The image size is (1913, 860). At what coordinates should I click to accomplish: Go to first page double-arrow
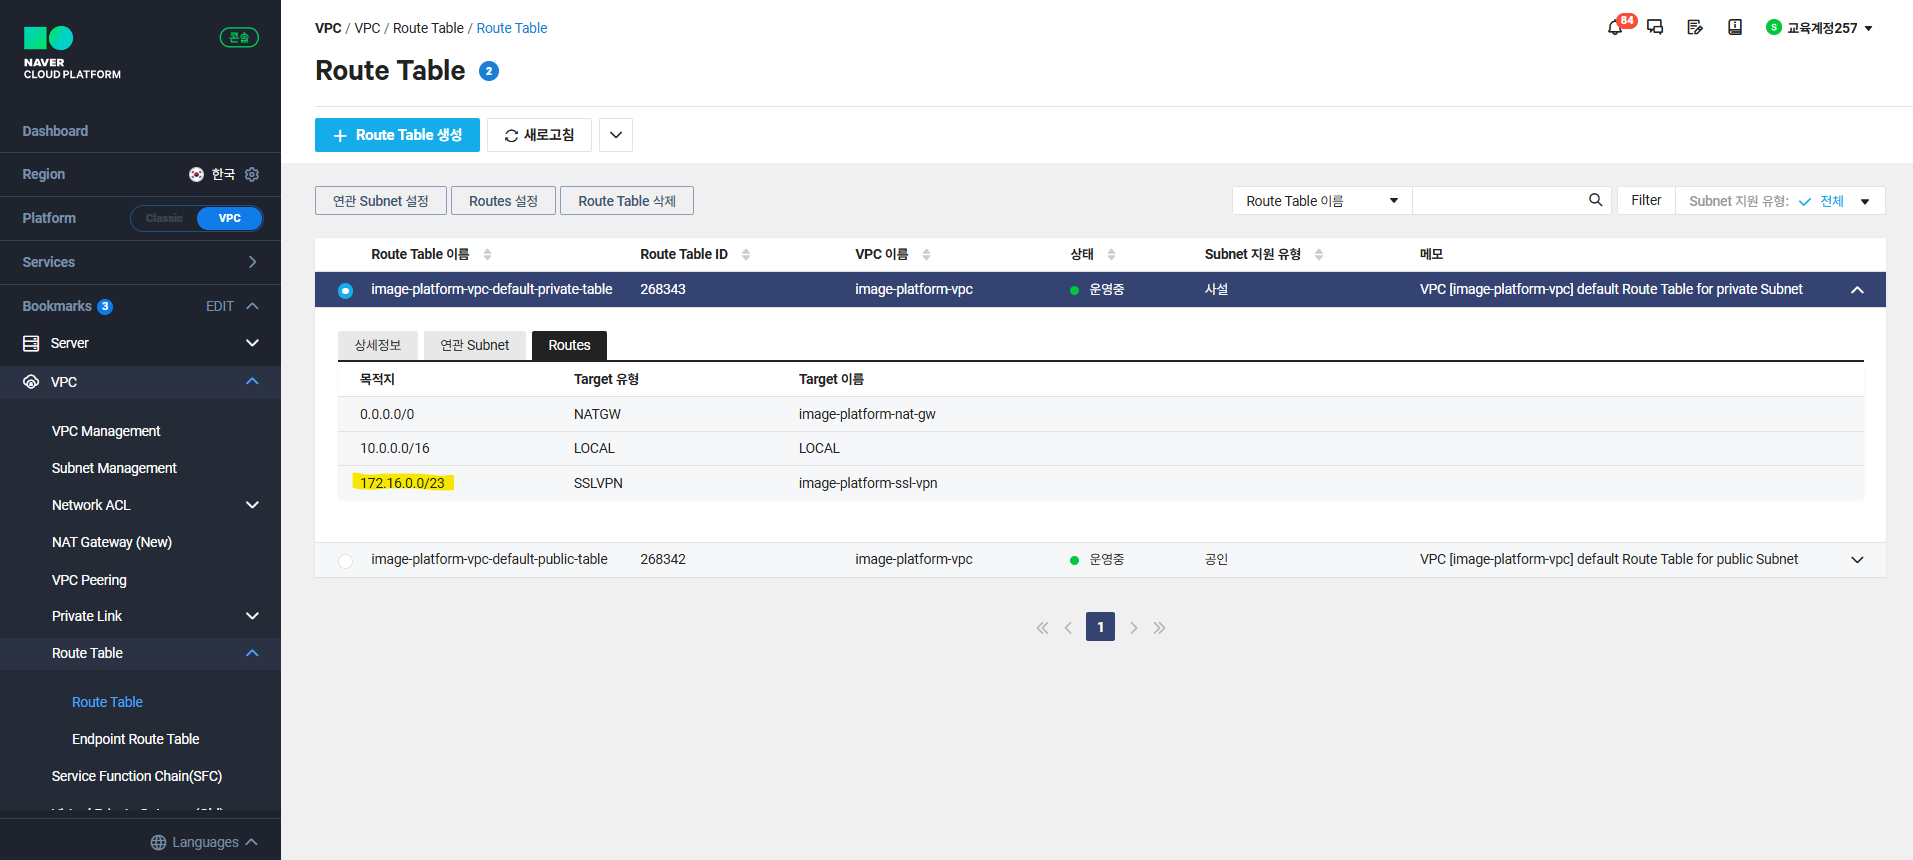(x=1042, y=628)
